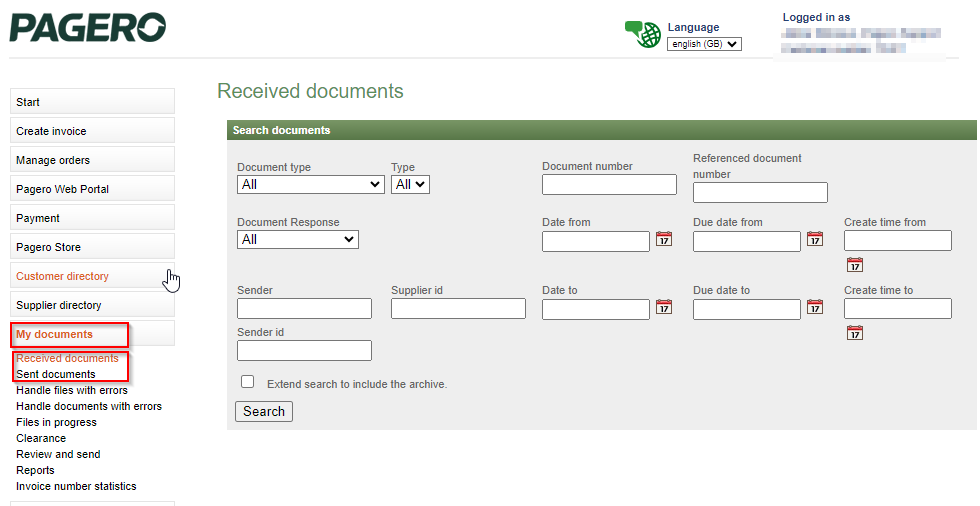Open Pagero Web Portal menu item
Screen dimensions: 980x506
pos(92,189)
